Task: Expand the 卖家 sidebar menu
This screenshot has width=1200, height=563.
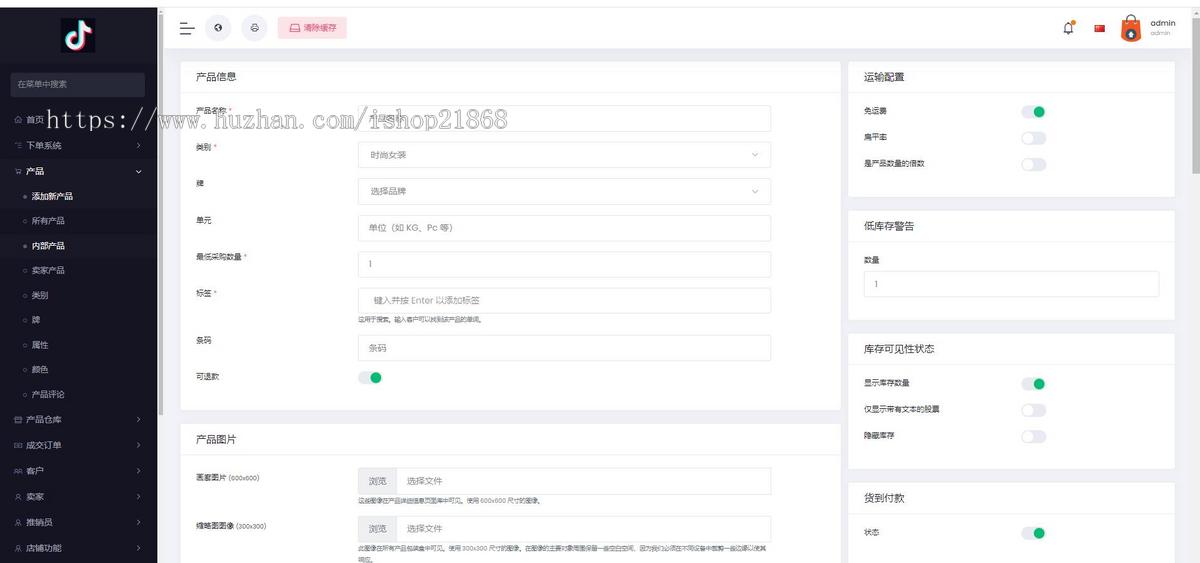Action: point(139,497)
